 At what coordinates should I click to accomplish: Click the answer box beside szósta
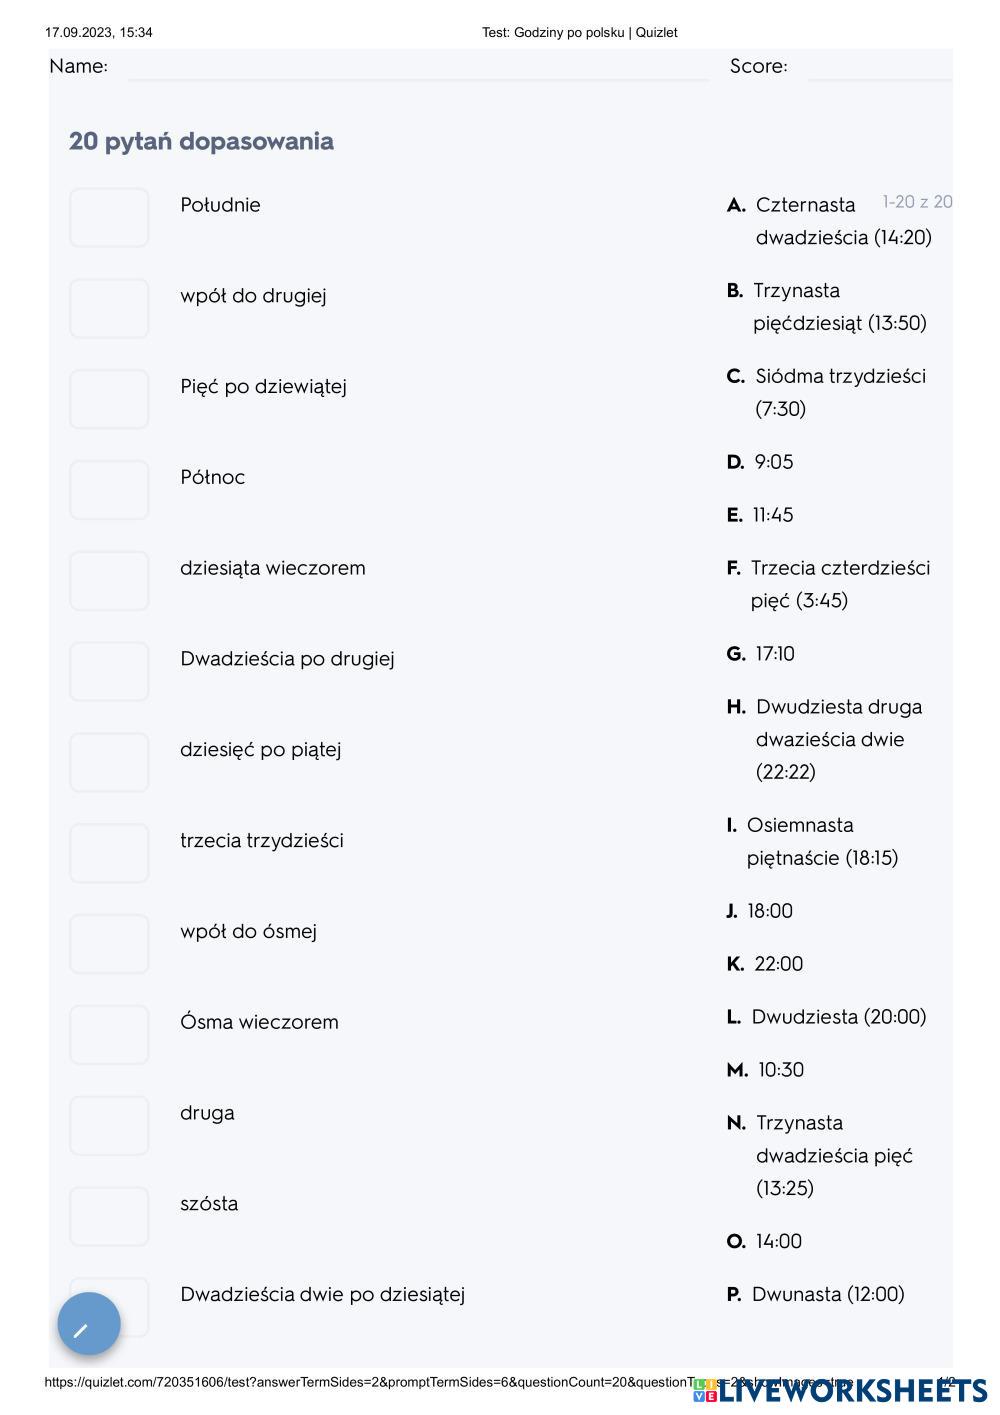[109, 1217]
